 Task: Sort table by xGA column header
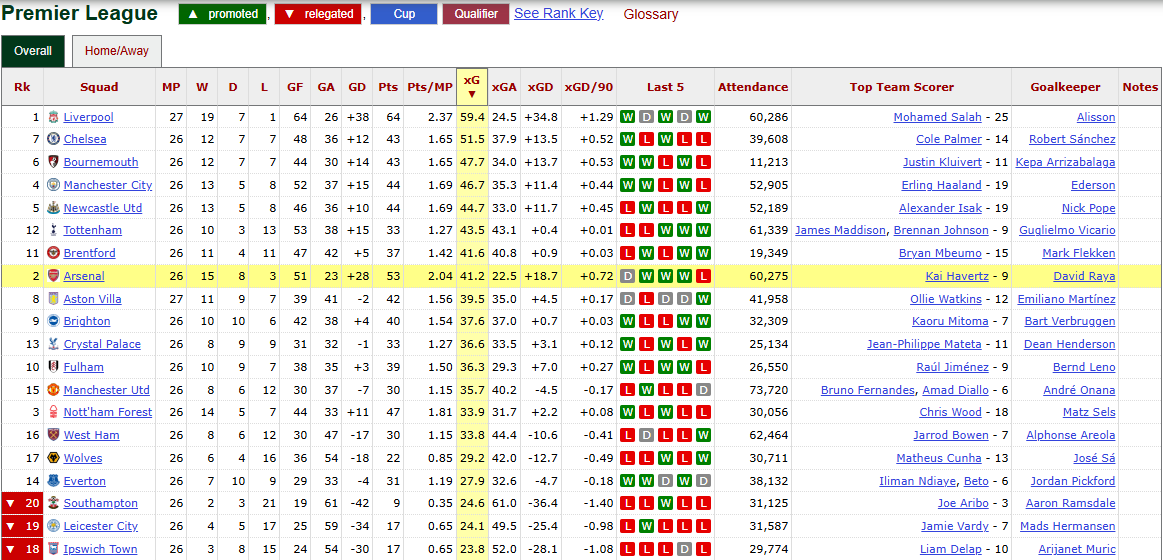pyautogui.click(x=504, y=87)
